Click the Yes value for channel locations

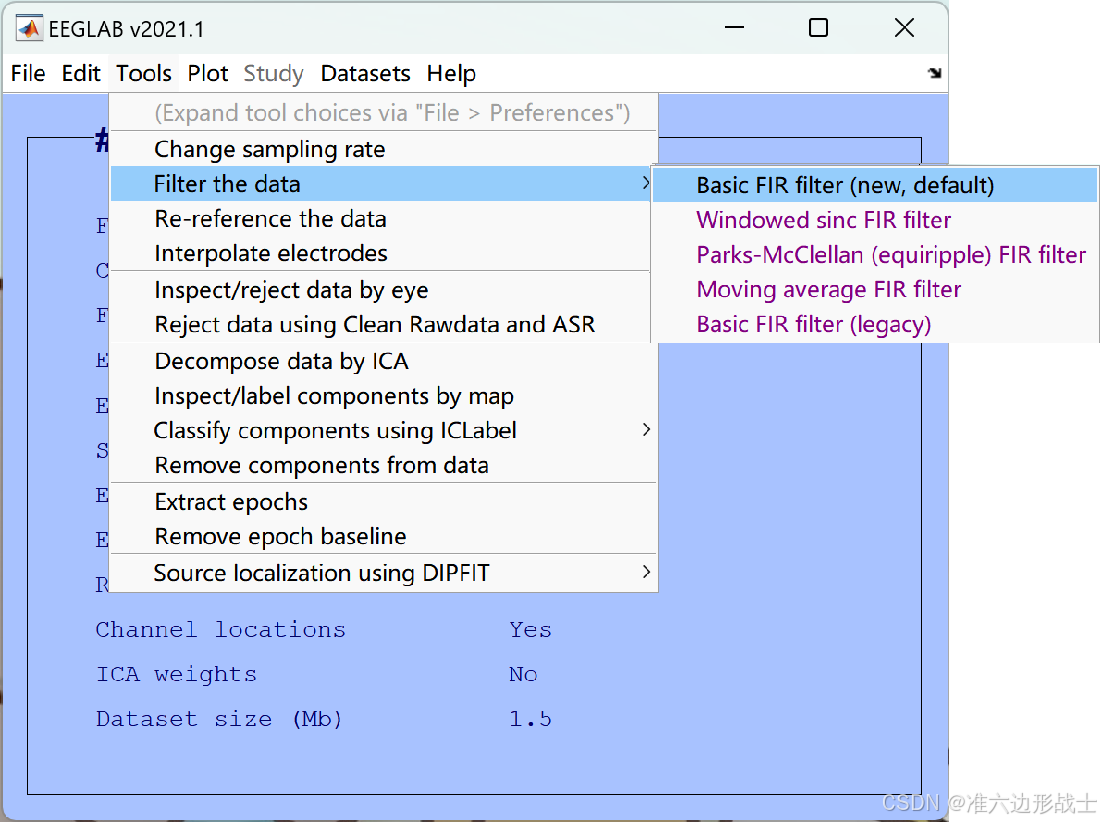tap(530, 630)
